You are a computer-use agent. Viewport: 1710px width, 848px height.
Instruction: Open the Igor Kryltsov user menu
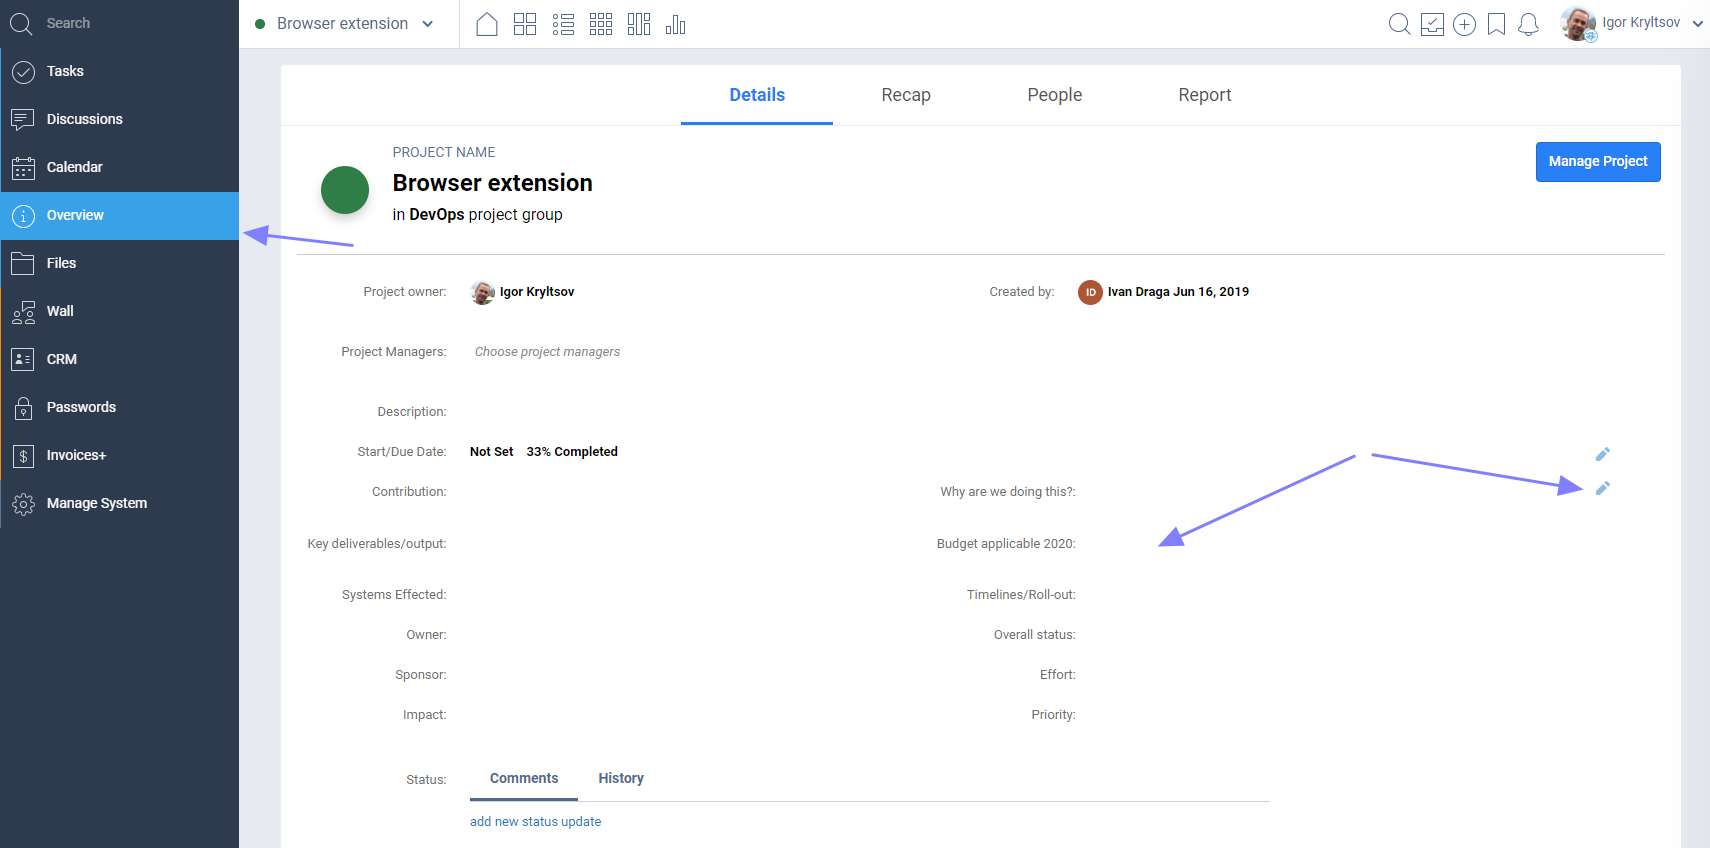1632,23
